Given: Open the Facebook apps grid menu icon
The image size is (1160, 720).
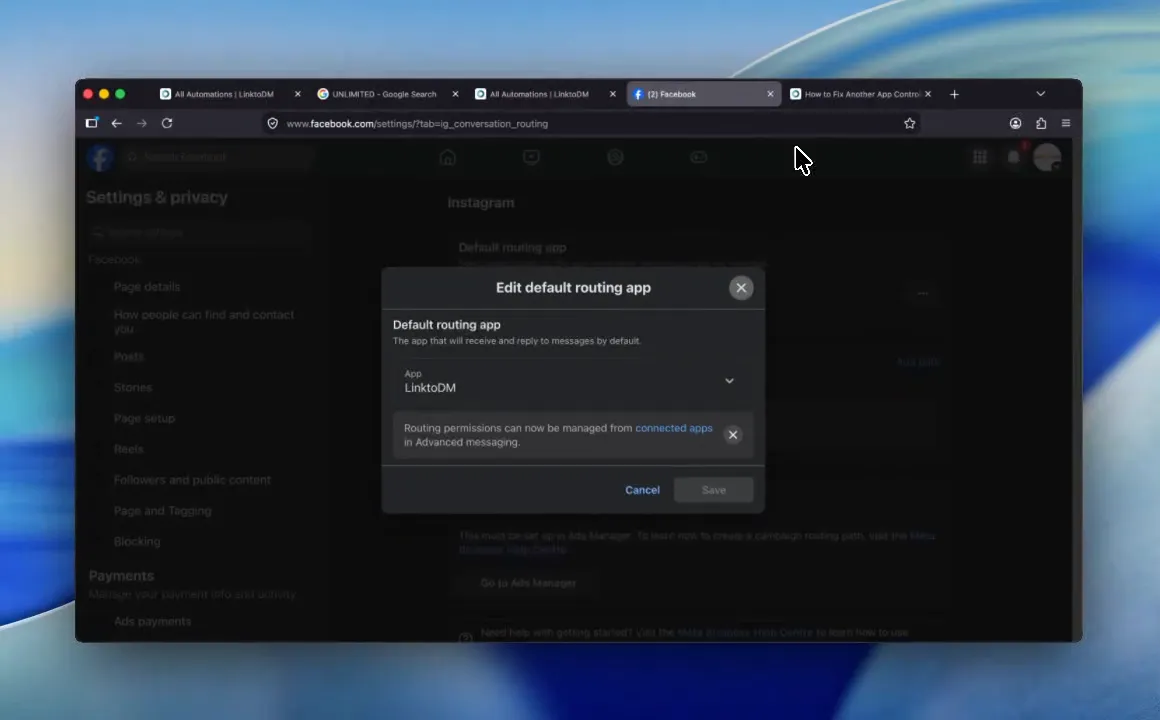Looking at the screenshot, I should point(979,157).
